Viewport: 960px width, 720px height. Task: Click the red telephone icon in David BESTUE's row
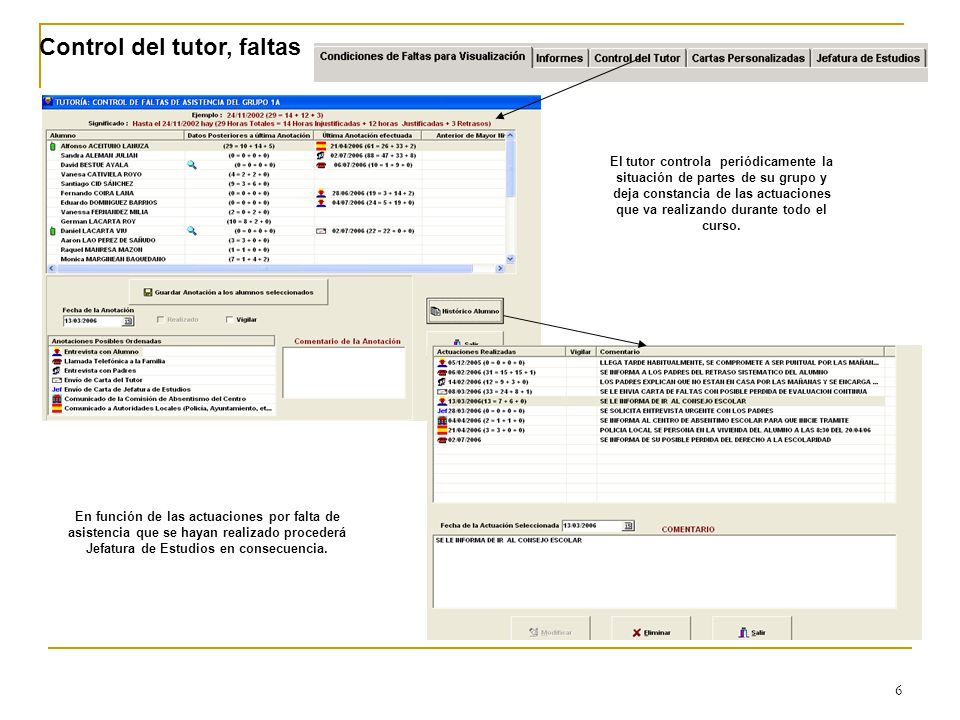(x=321, y=165)
